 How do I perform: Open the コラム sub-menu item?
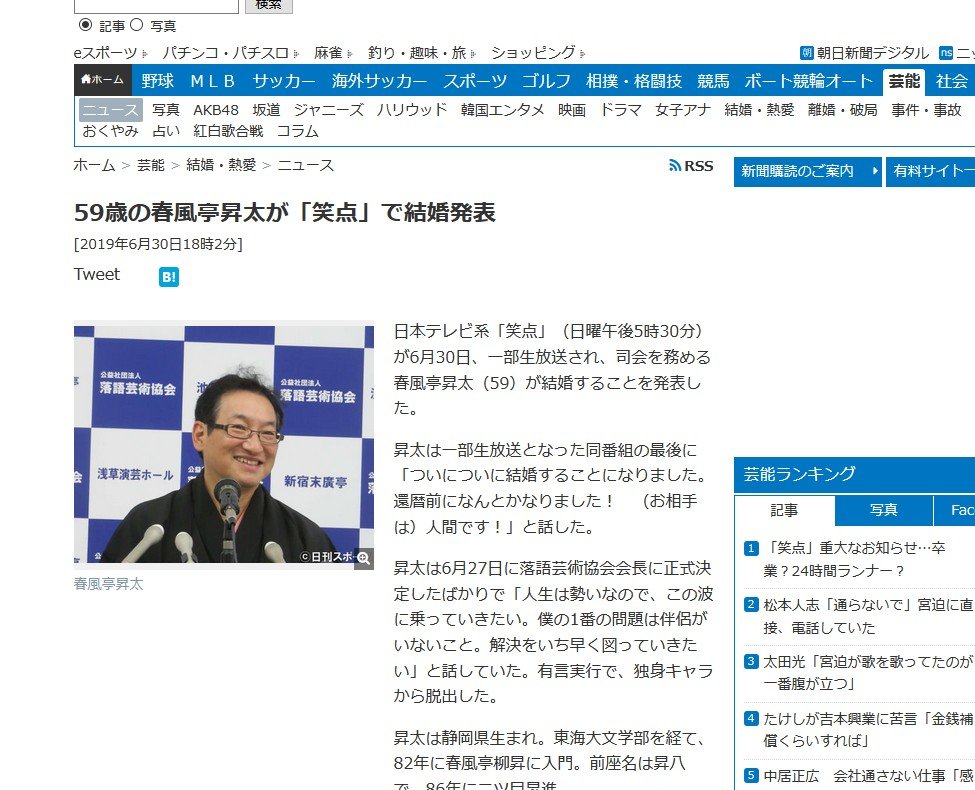point(297,131)
